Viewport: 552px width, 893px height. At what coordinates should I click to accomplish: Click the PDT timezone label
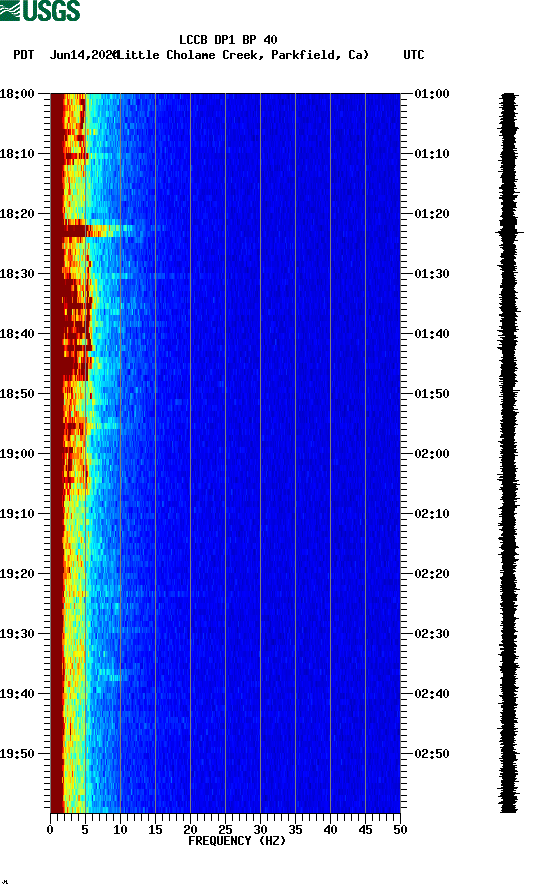[x=23, y=55]
